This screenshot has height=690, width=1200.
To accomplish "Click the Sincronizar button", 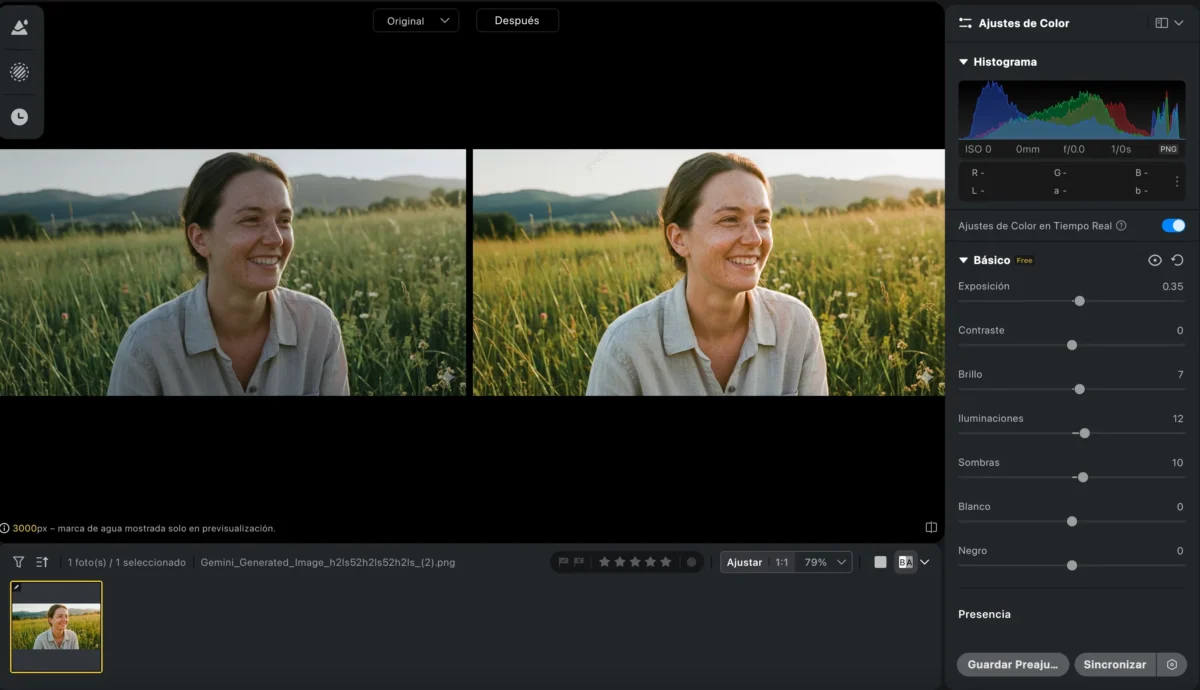I will pos(1115,665).
